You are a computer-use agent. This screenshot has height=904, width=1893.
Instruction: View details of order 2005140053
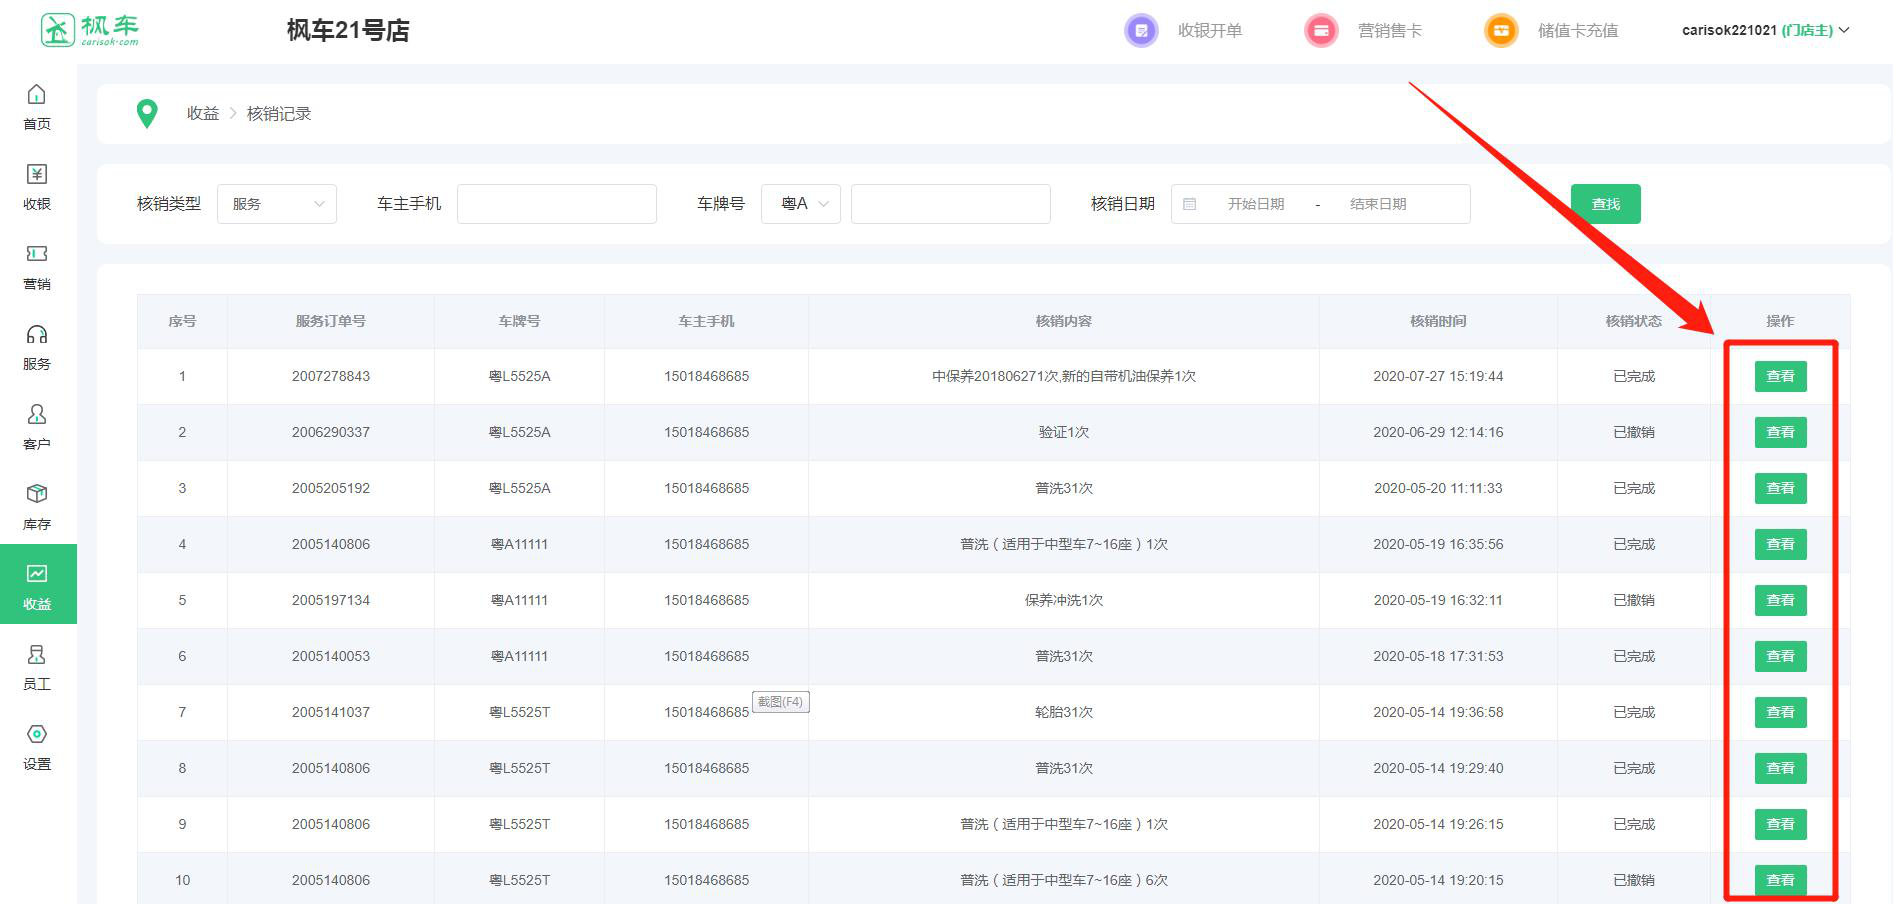[1781, 656]
